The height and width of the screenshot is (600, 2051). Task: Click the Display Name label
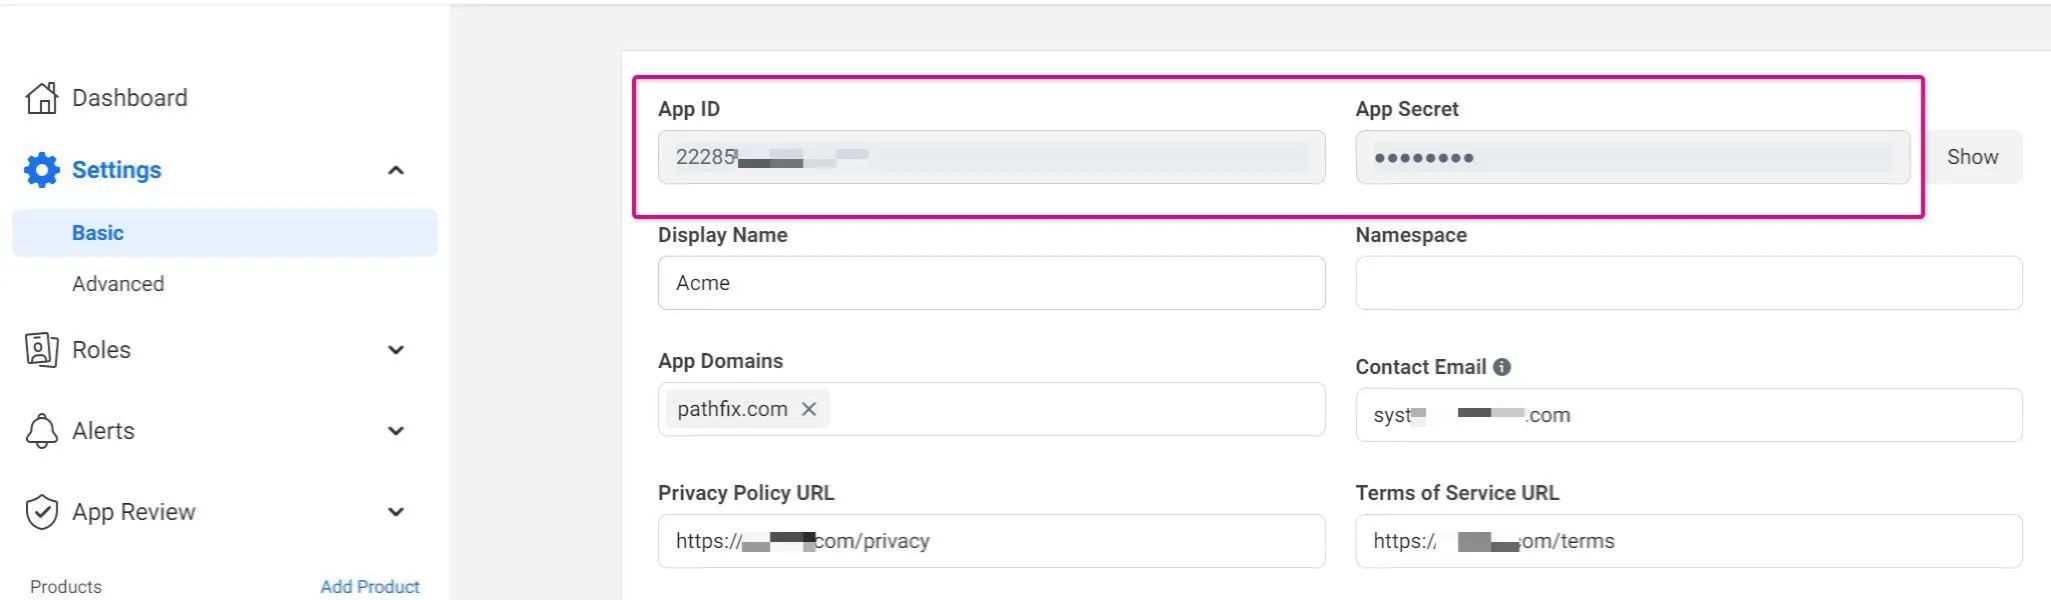pos(723,235)
